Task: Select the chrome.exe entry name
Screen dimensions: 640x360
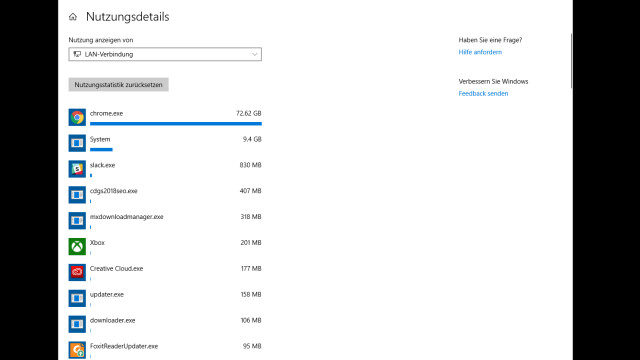Action: [x=106, y=113]
